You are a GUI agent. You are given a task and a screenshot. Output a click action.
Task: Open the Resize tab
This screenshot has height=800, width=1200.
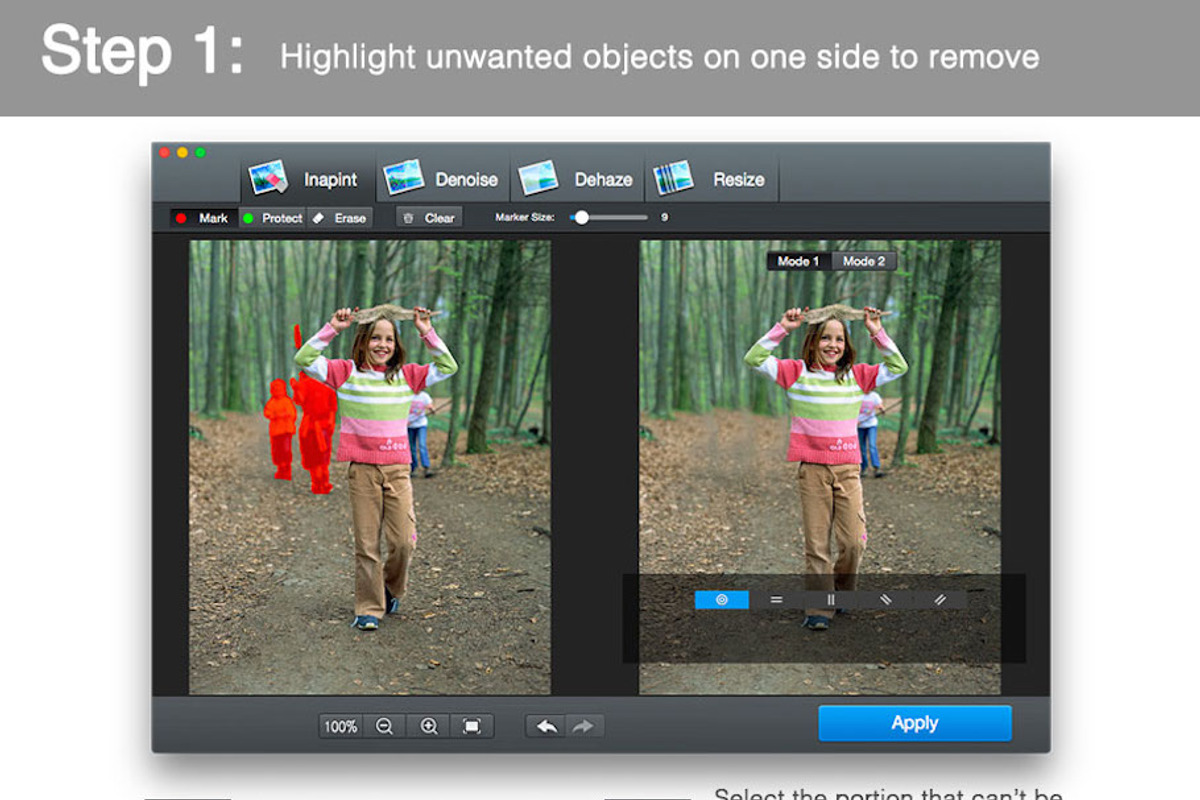[711, 179]
